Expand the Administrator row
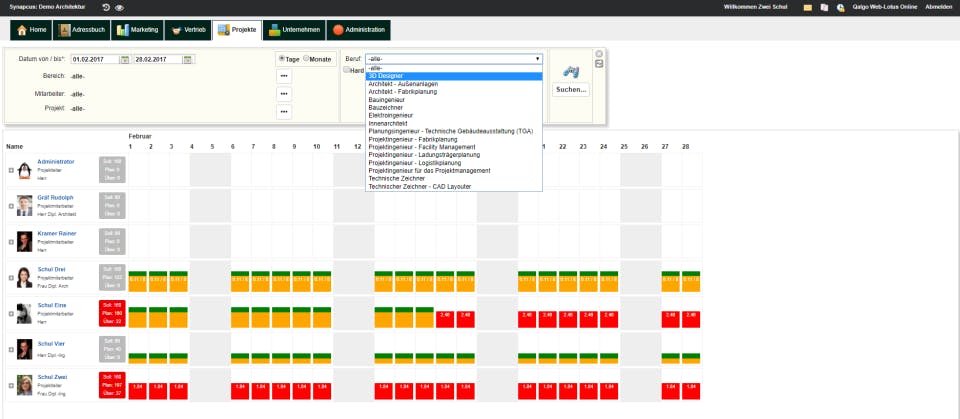The image size is (960, 419). click(x=11, y=171)
